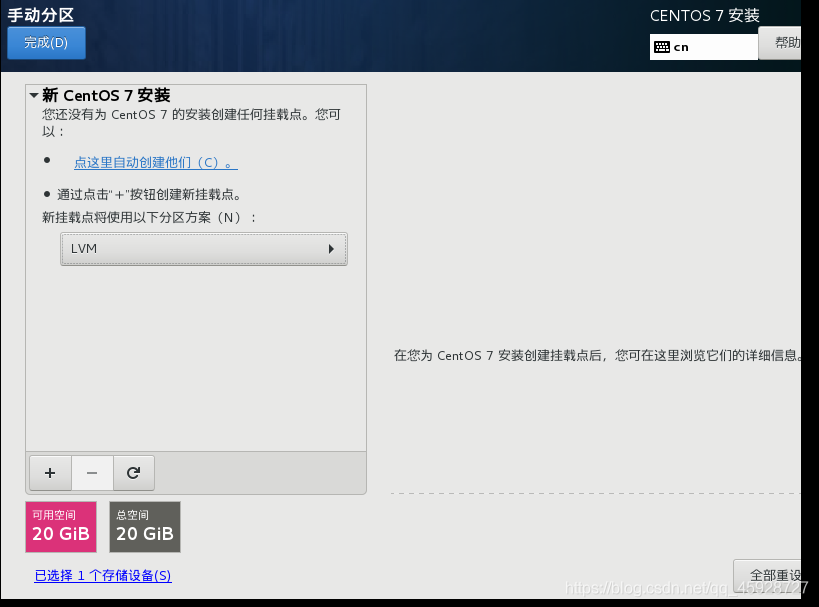Click the cn keyboard layout field
The image size is (819, 607).
[712, 47]
